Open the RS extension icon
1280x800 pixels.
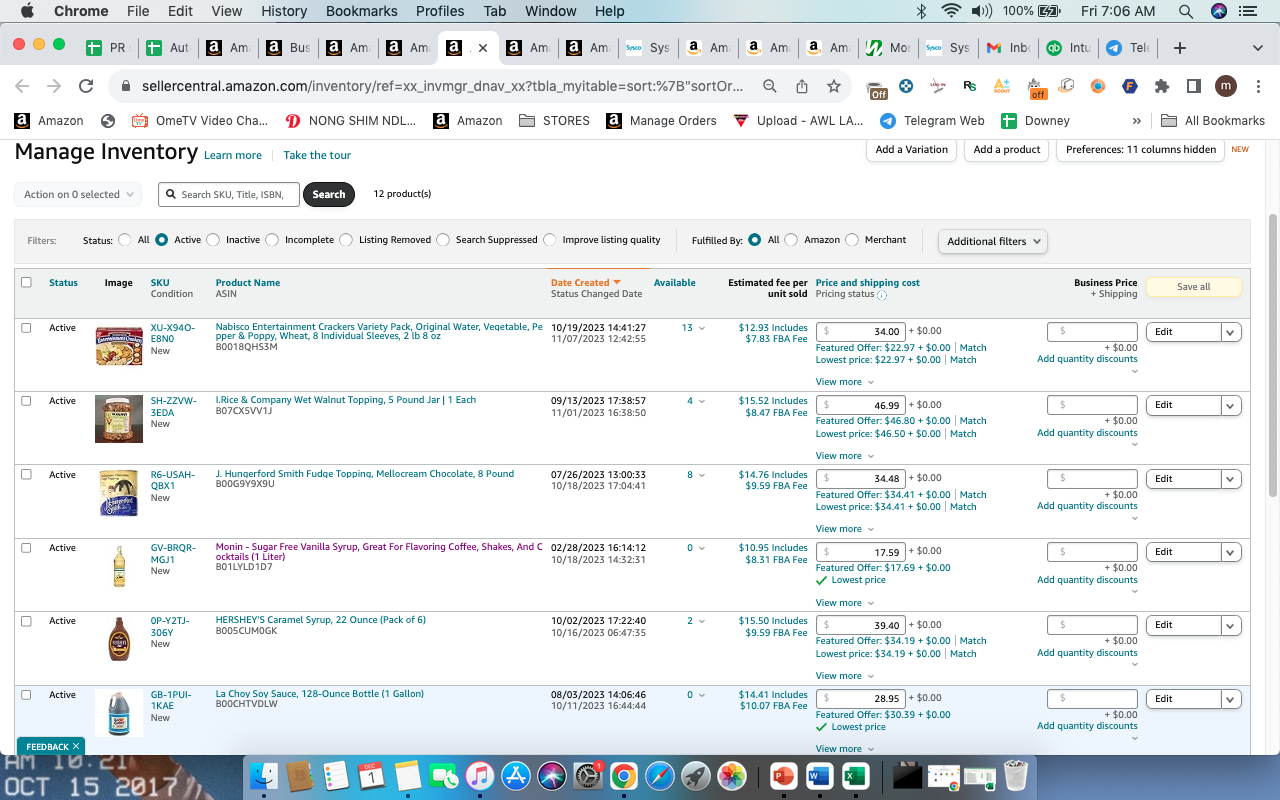point(969,86)
